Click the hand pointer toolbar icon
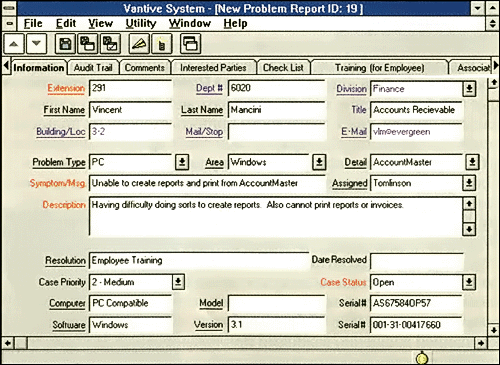500x365 pixels. [x=162, y=43]
